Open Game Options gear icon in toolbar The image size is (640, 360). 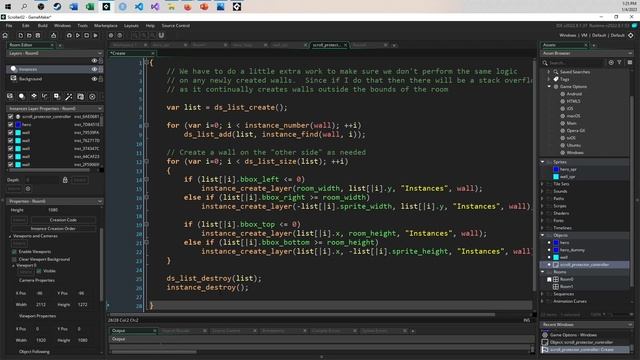pos(111,36)
